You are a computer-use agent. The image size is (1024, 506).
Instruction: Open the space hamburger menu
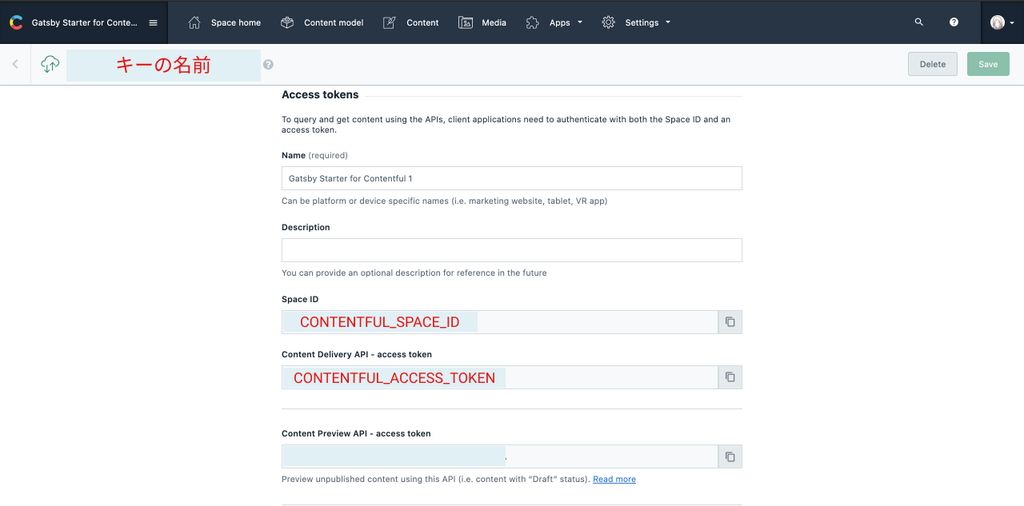(x=153, y=22)
